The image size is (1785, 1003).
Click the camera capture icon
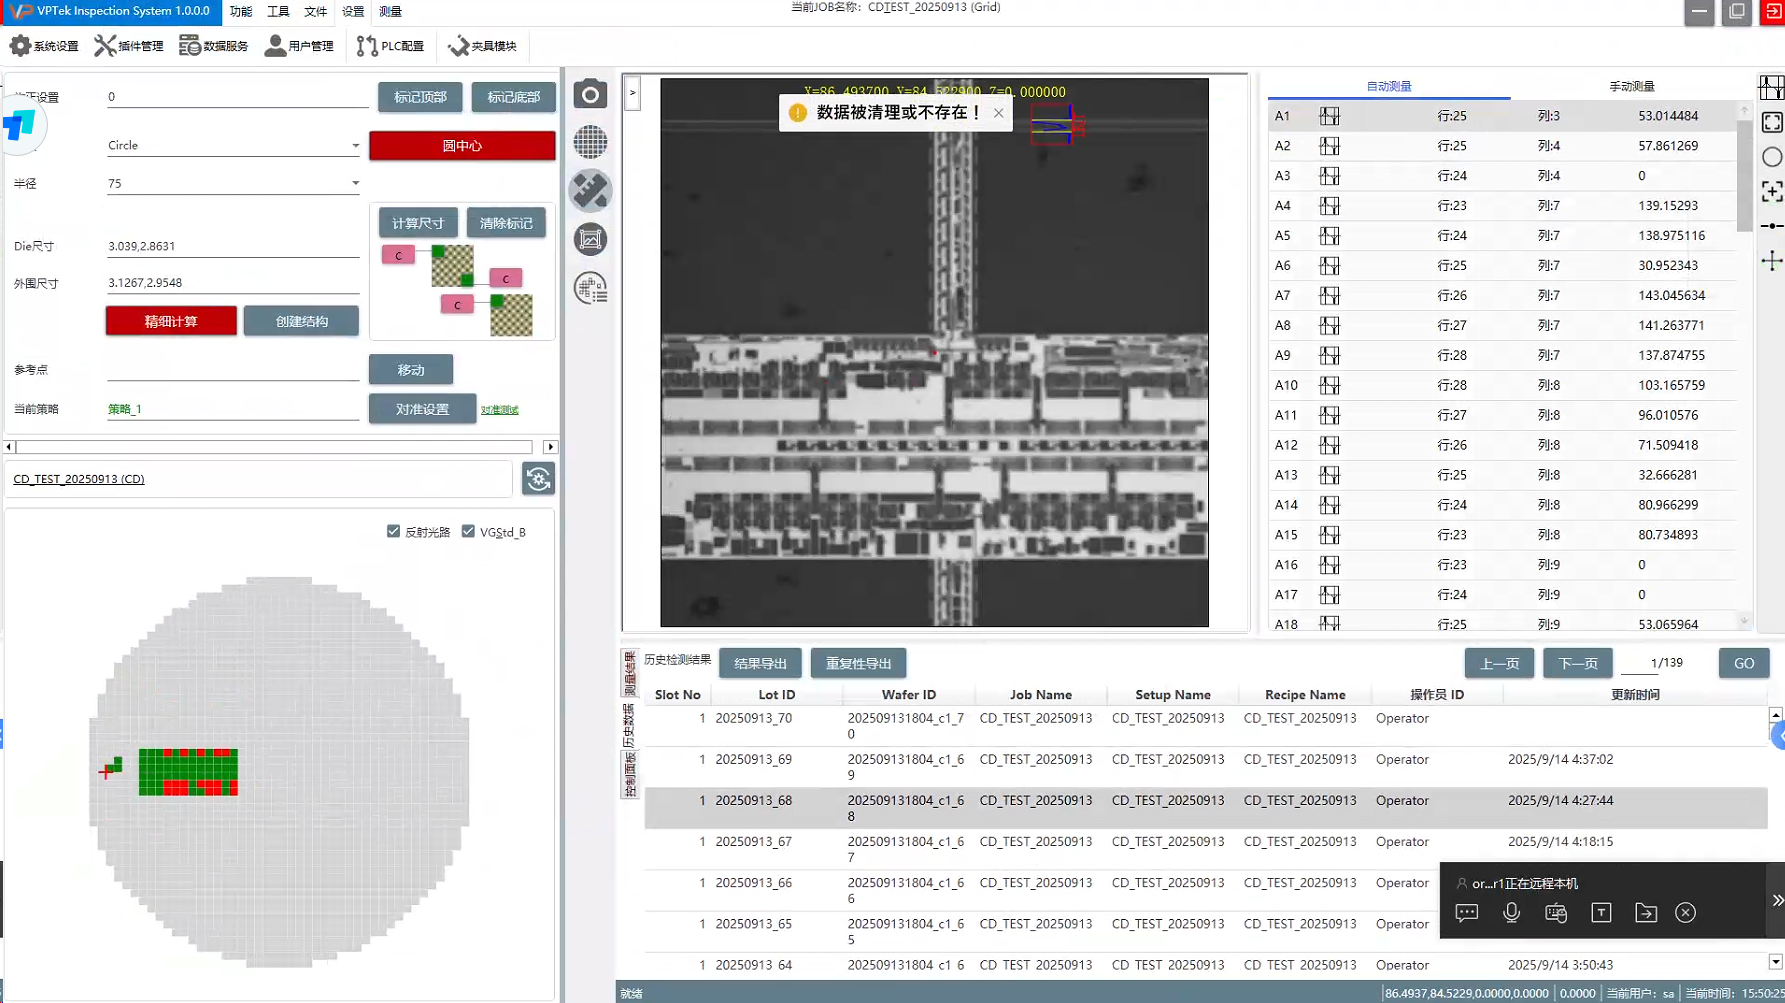click(590, 94)
